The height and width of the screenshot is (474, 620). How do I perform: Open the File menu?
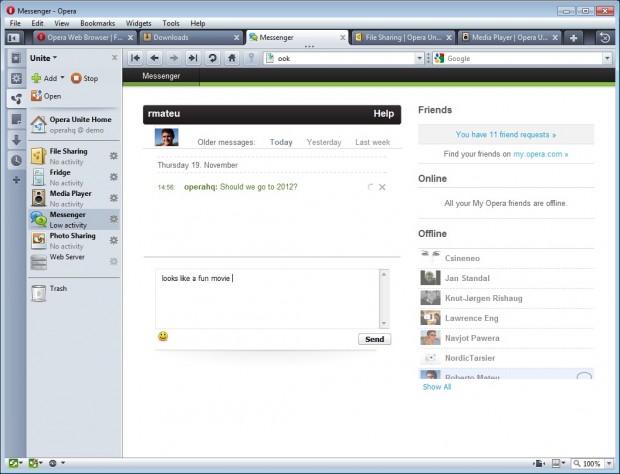coord(15,23)
